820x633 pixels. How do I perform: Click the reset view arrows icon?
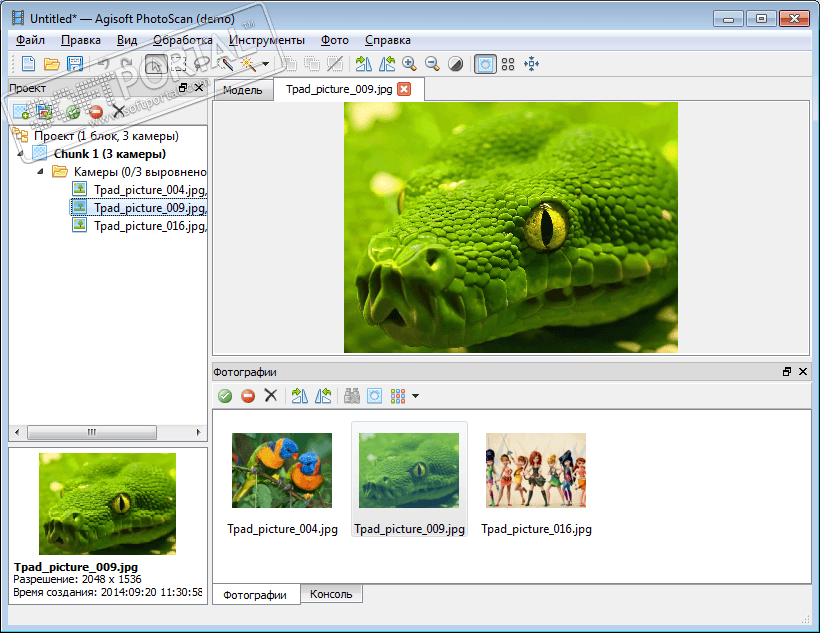tap(531, 64)
